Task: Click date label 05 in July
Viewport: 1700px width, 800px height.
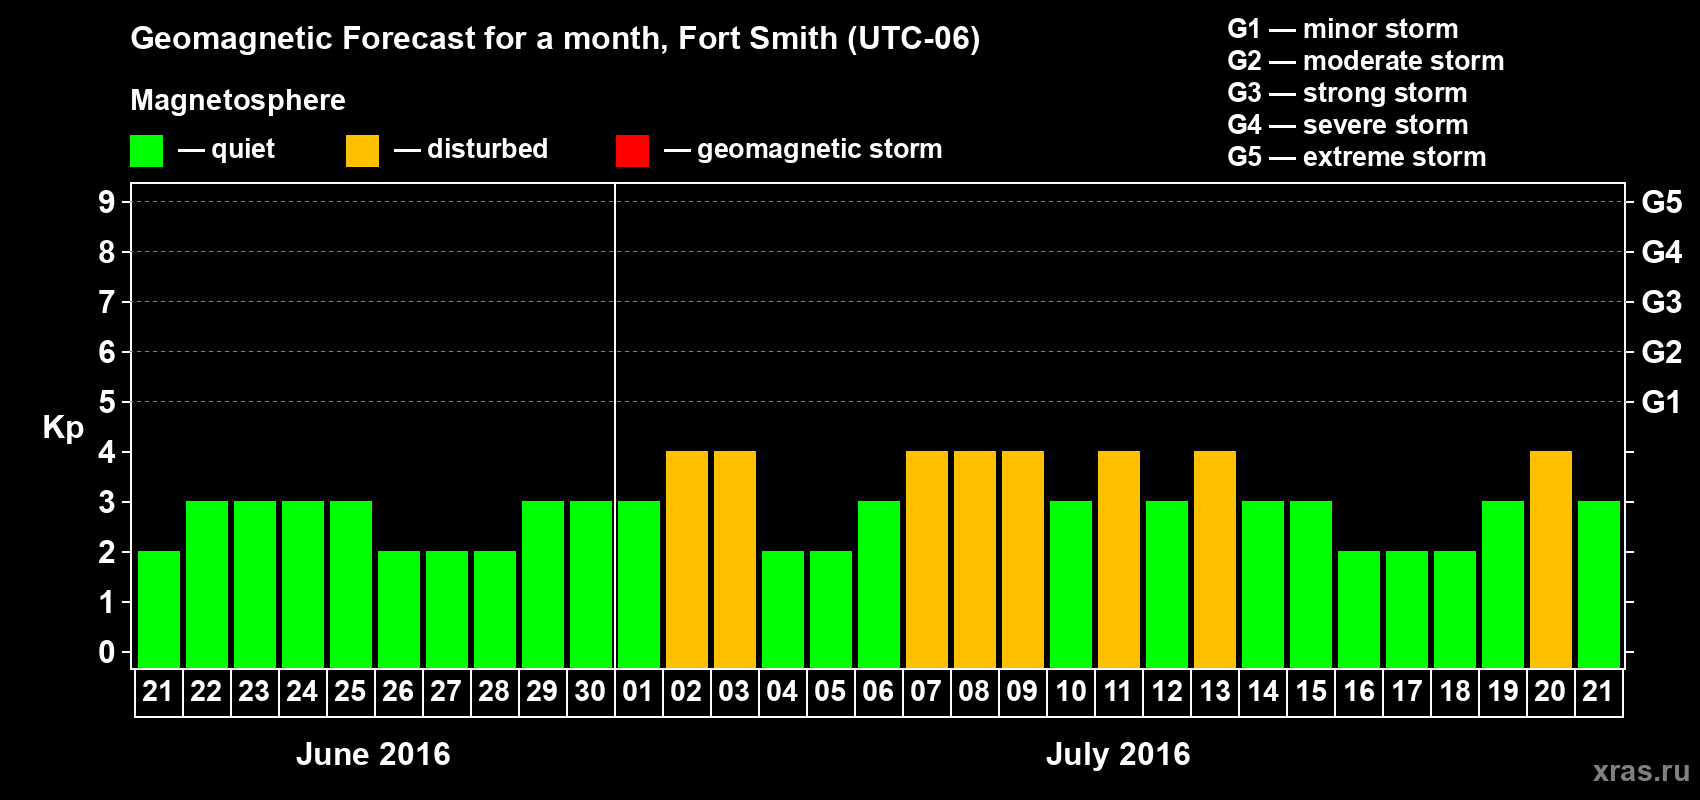Action: point(830,691)
